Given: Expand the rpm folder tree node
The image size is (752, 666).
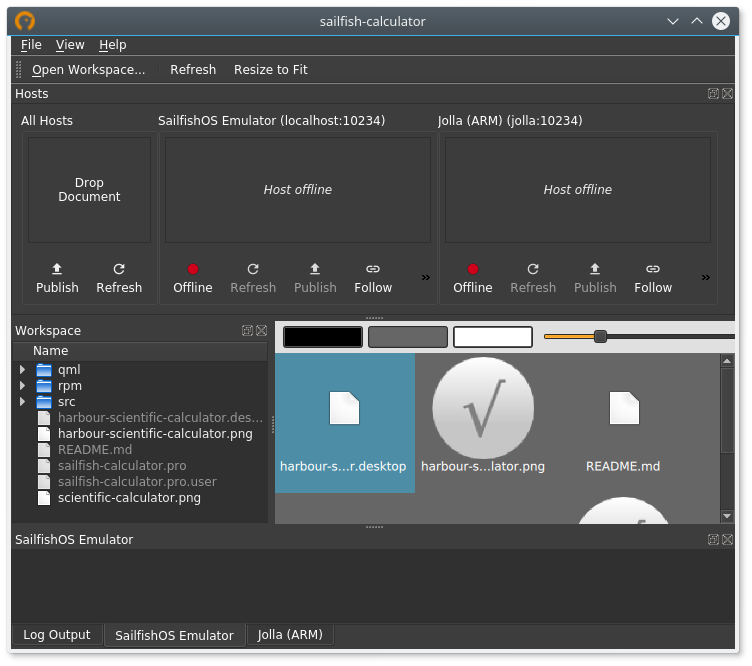Looking at the screenshot, I should [x=22, y=386].
